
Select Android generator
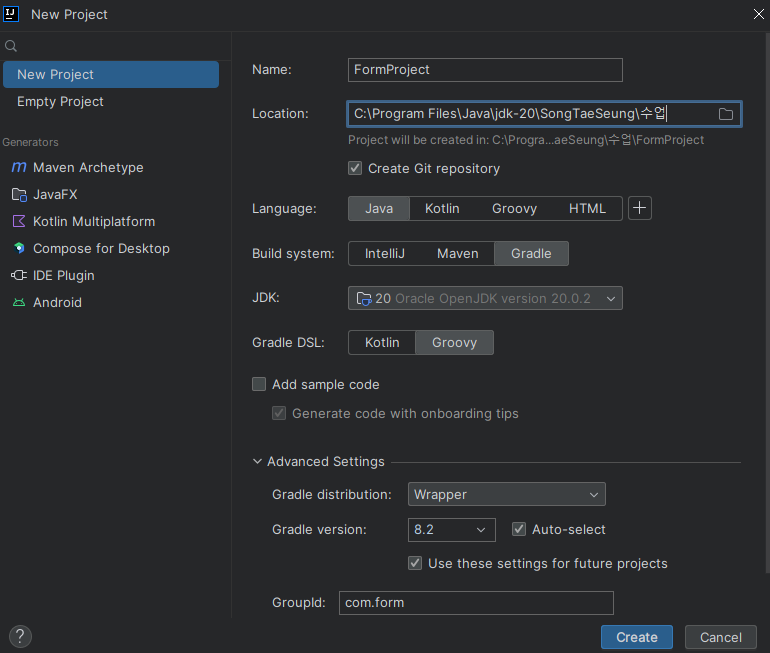click(111, 302)
